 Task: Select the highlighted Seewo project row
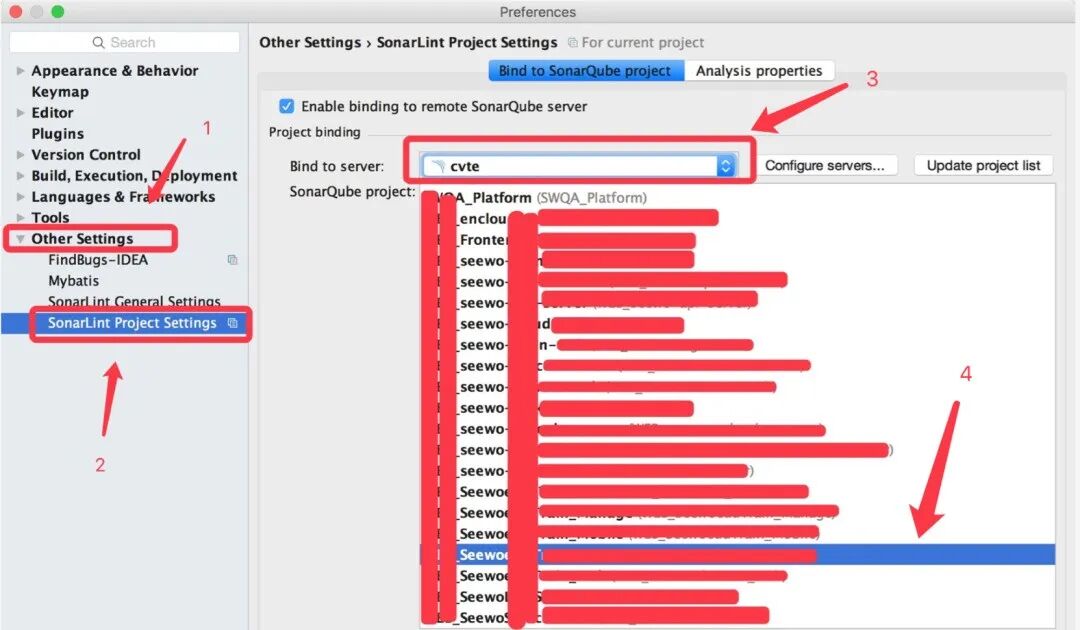pyautogui.click(x=737, y=555)
